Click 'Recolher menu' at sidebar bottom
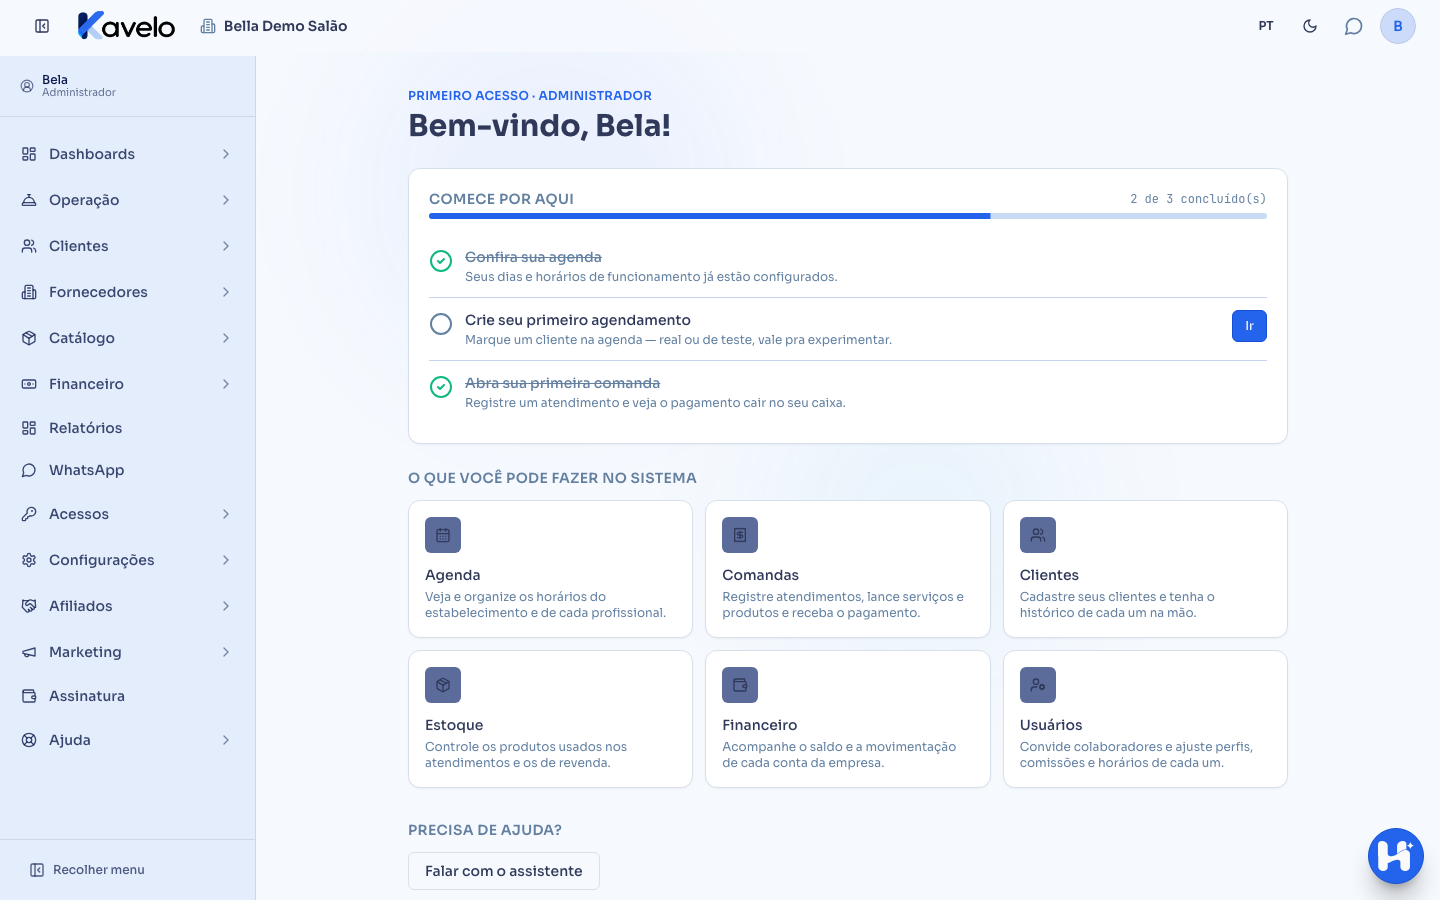The height and width of the screenshot is (900, 1440). click(x=88, y=870)
